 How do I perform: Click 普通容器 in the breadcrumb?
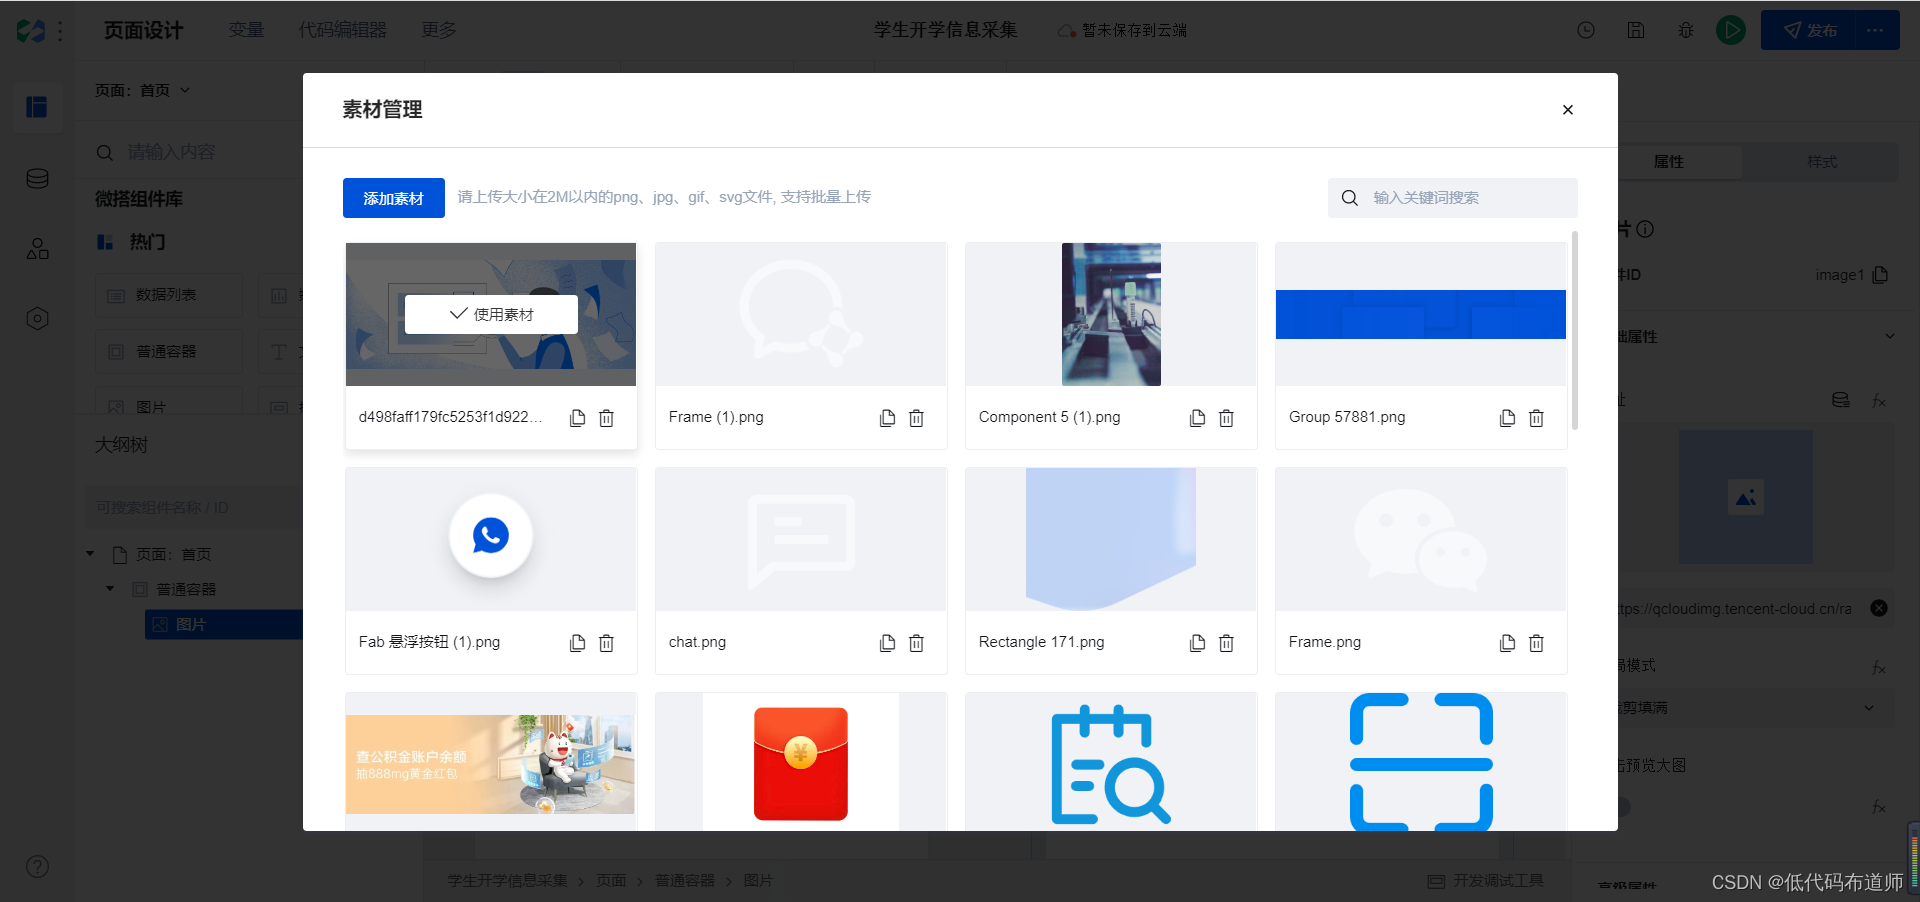(x=685, y=881)
